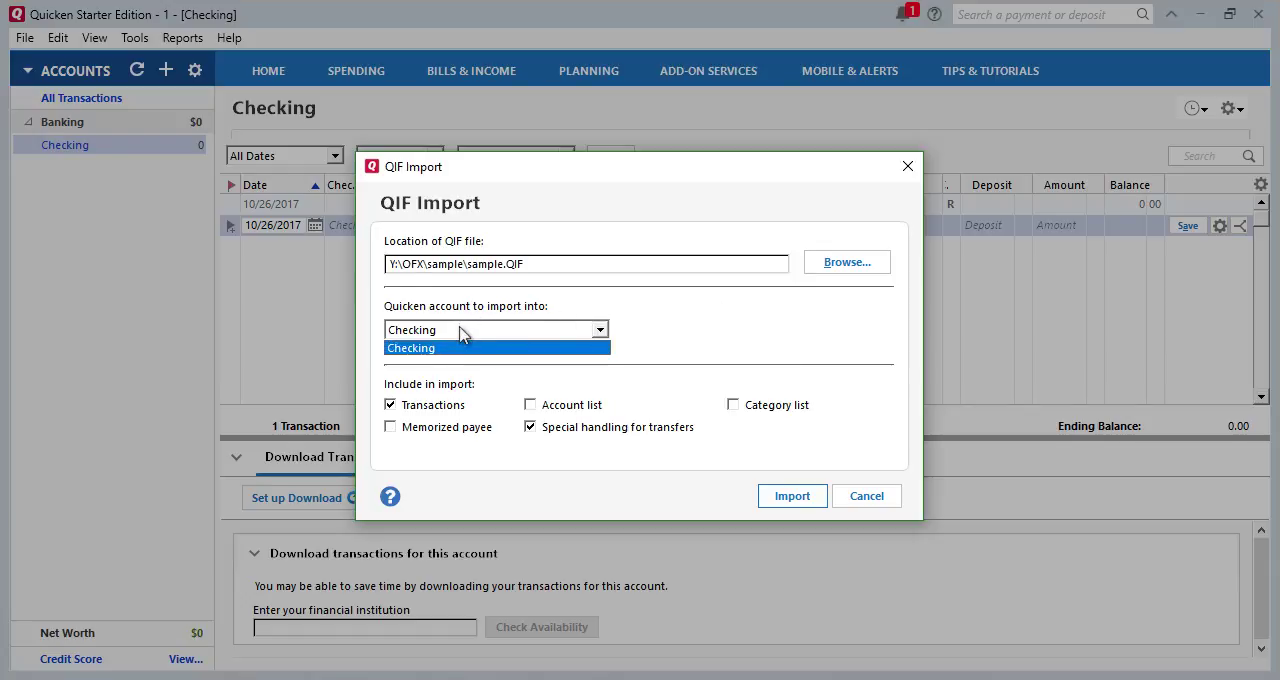
Task: Toggle the Transactions checkbox
Action: (x=390, y=405)
